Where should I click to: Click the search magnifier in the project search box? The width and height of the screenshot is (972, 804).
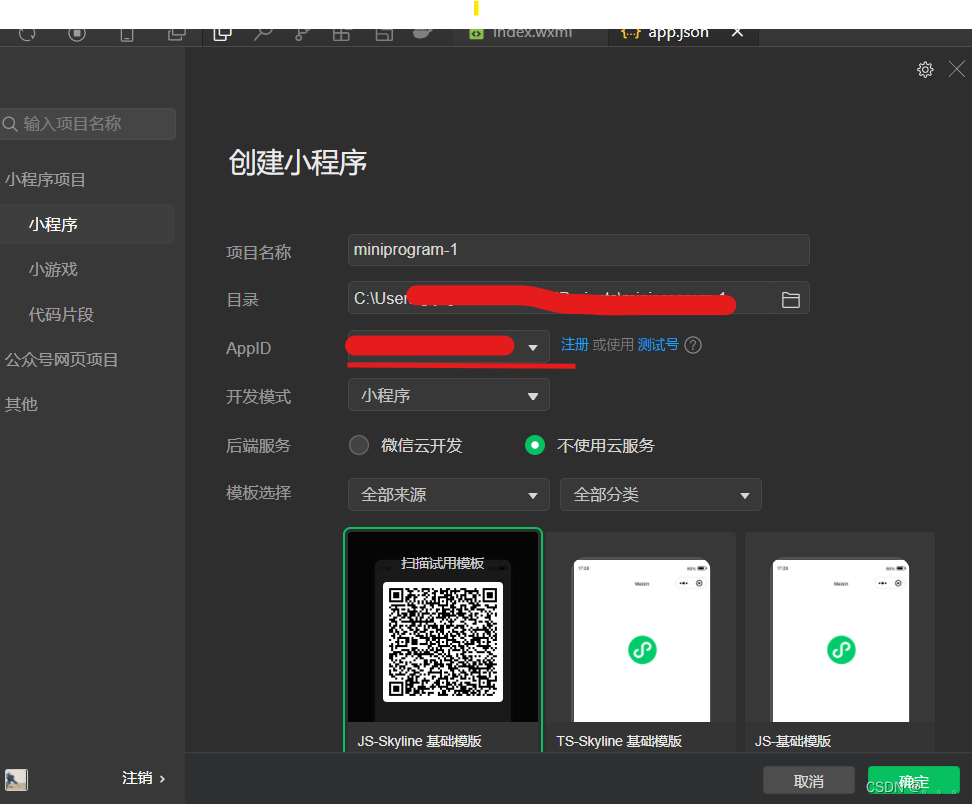click(10, 124)
